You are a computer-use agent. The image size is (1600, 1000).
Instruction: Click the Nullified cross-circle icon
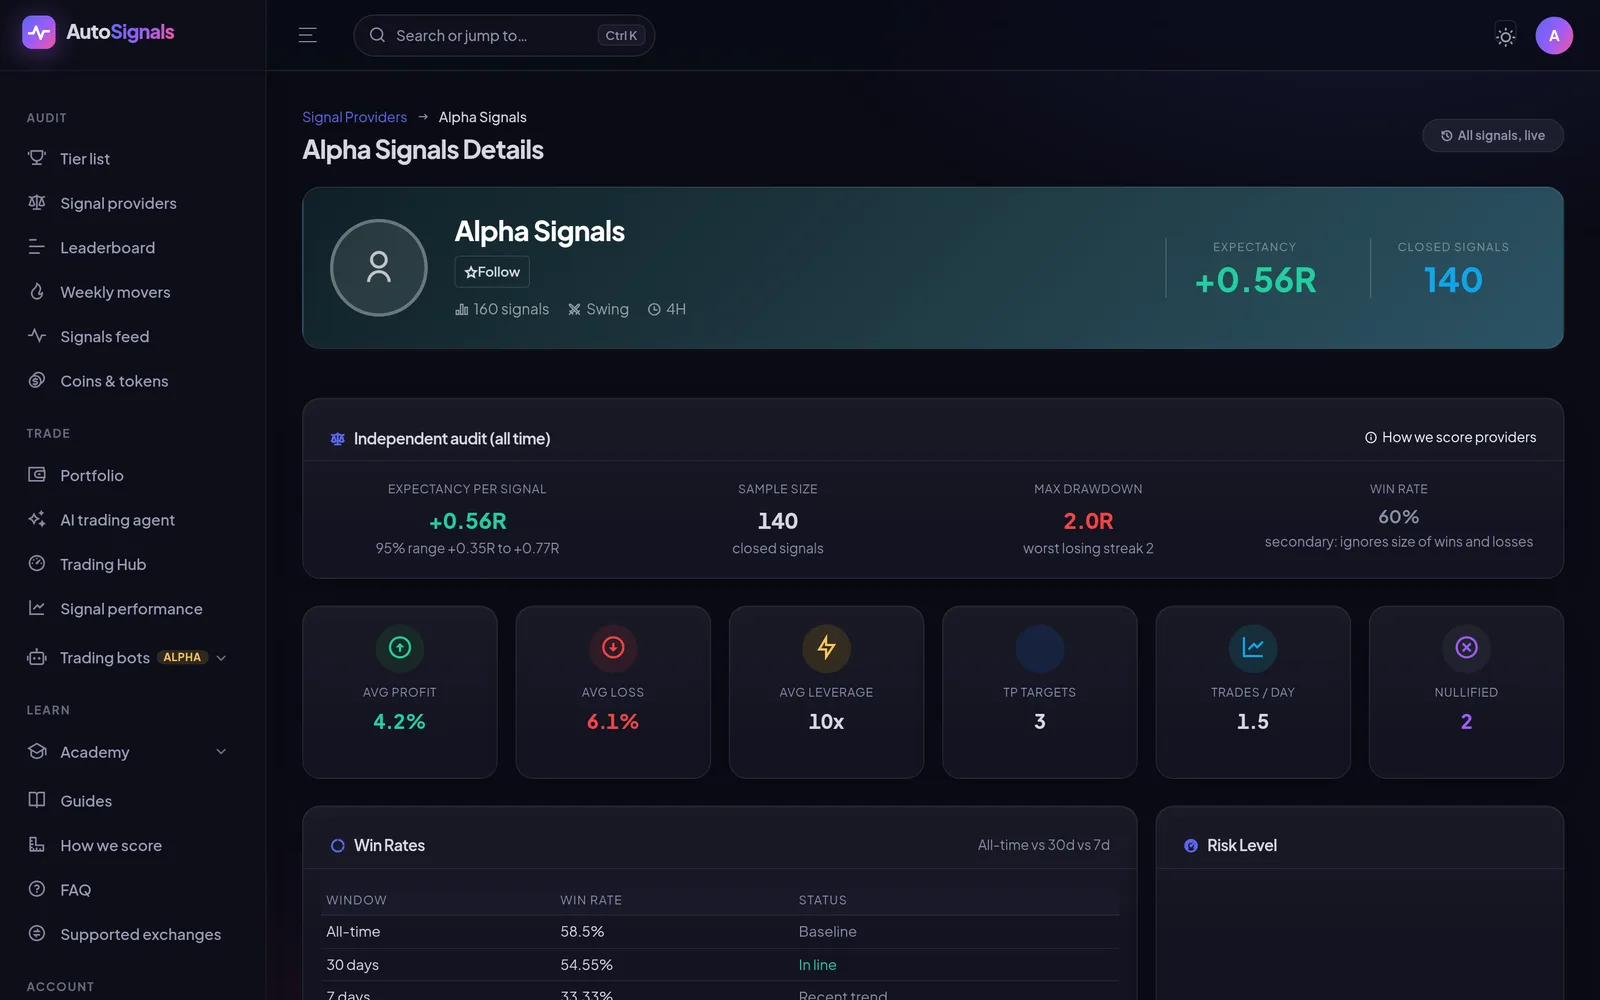click(x=1466, y=648)
